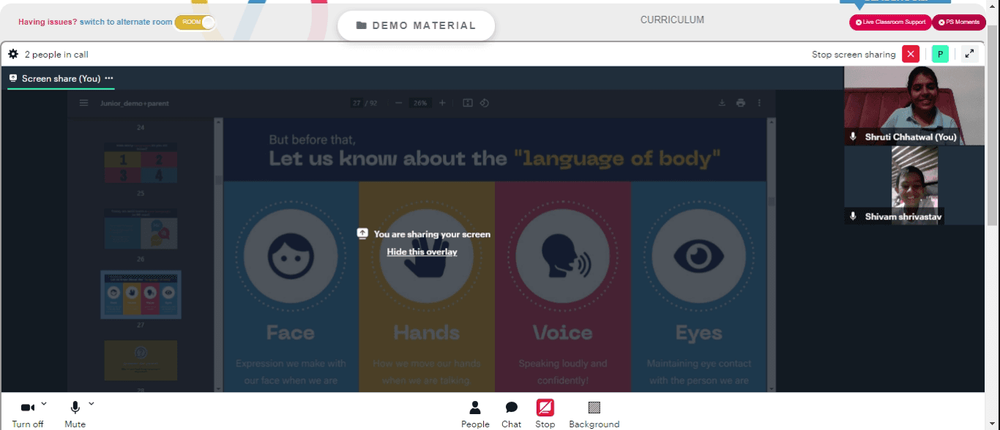
Task: Toggle the ROOM switch
Action: [x=195, y=22]
